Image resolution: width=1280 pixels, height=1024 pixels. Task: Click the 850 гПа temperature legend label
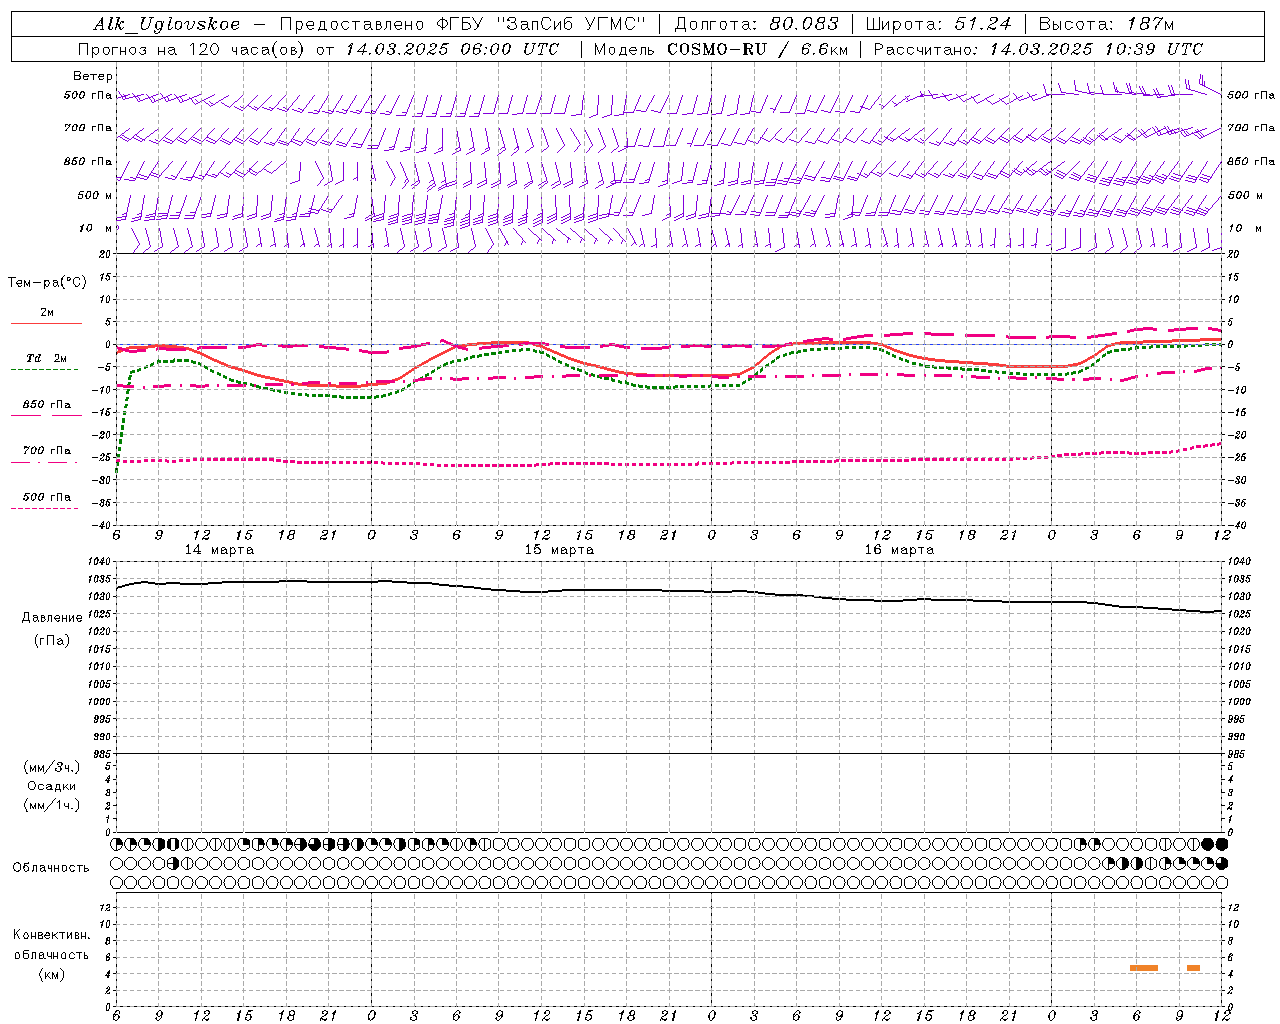[x=47, y=405]
